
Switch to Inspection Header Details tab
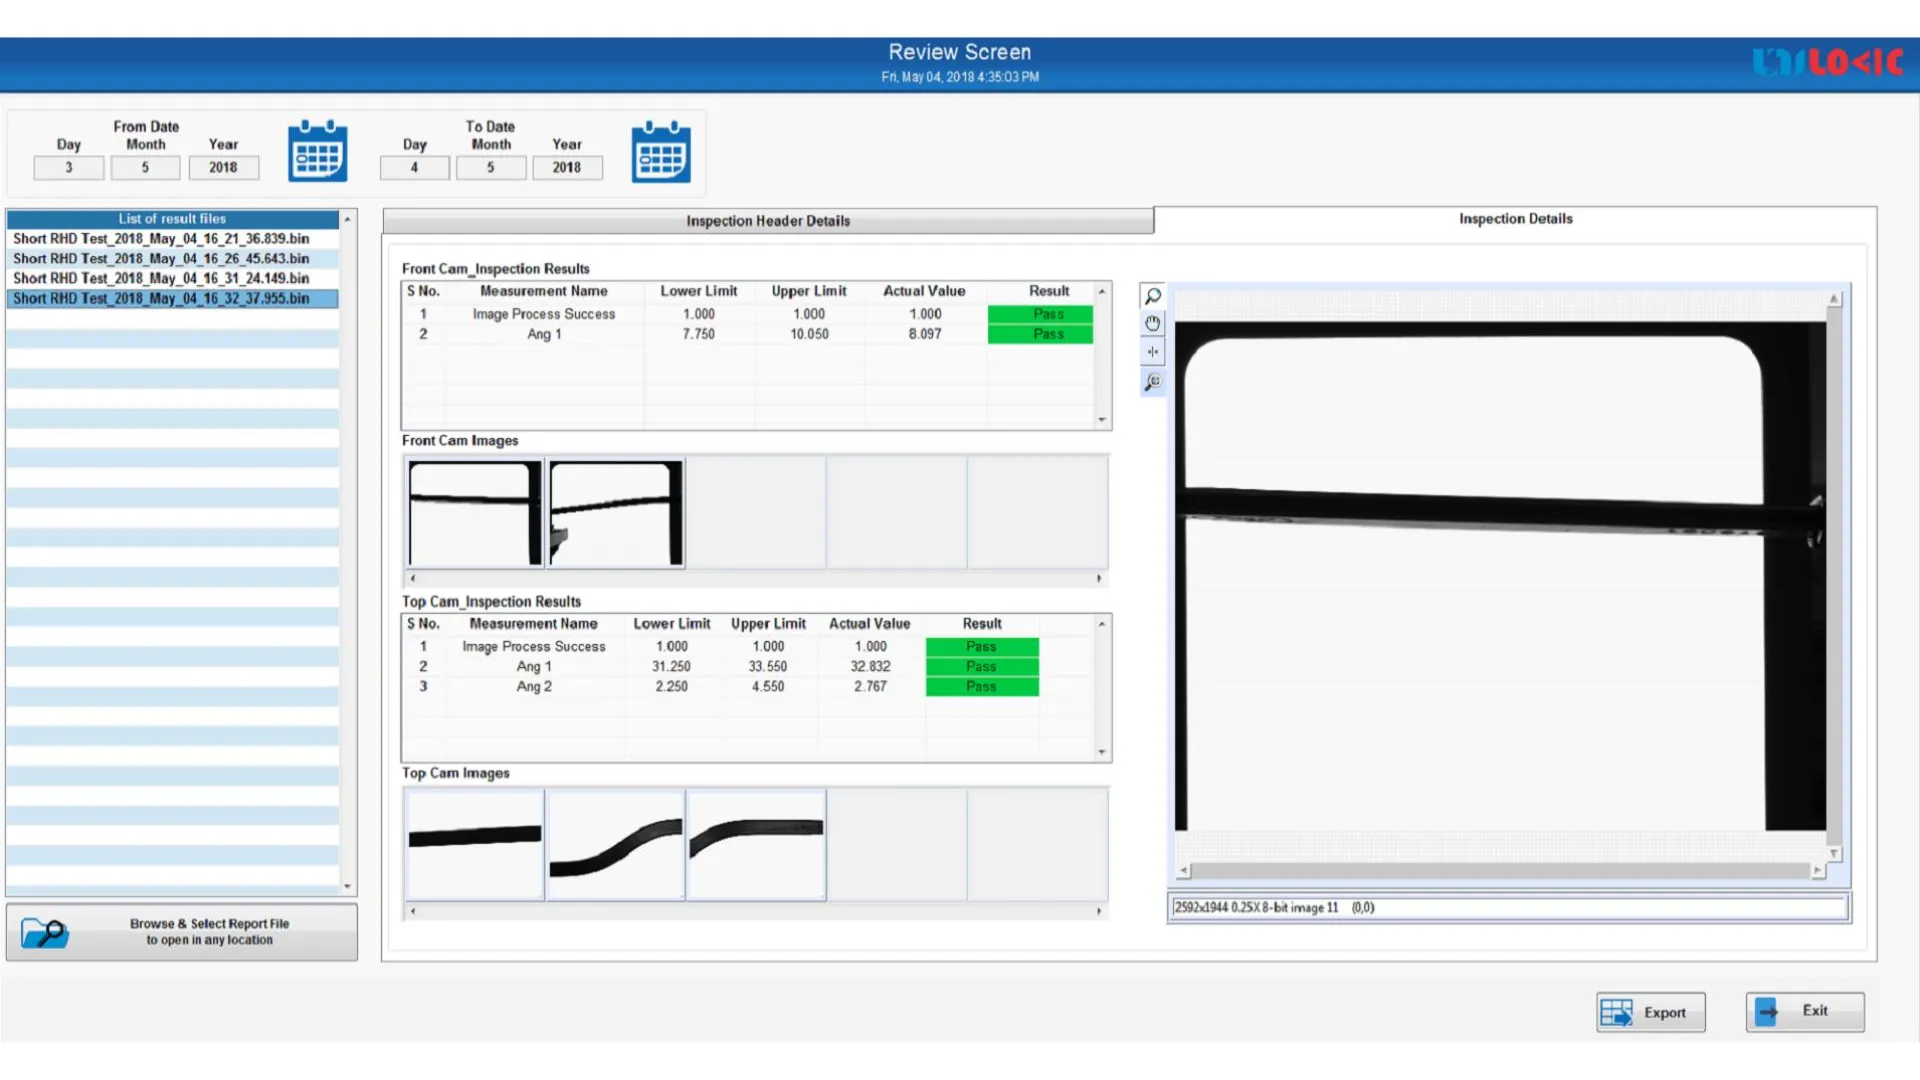[767, 221]
